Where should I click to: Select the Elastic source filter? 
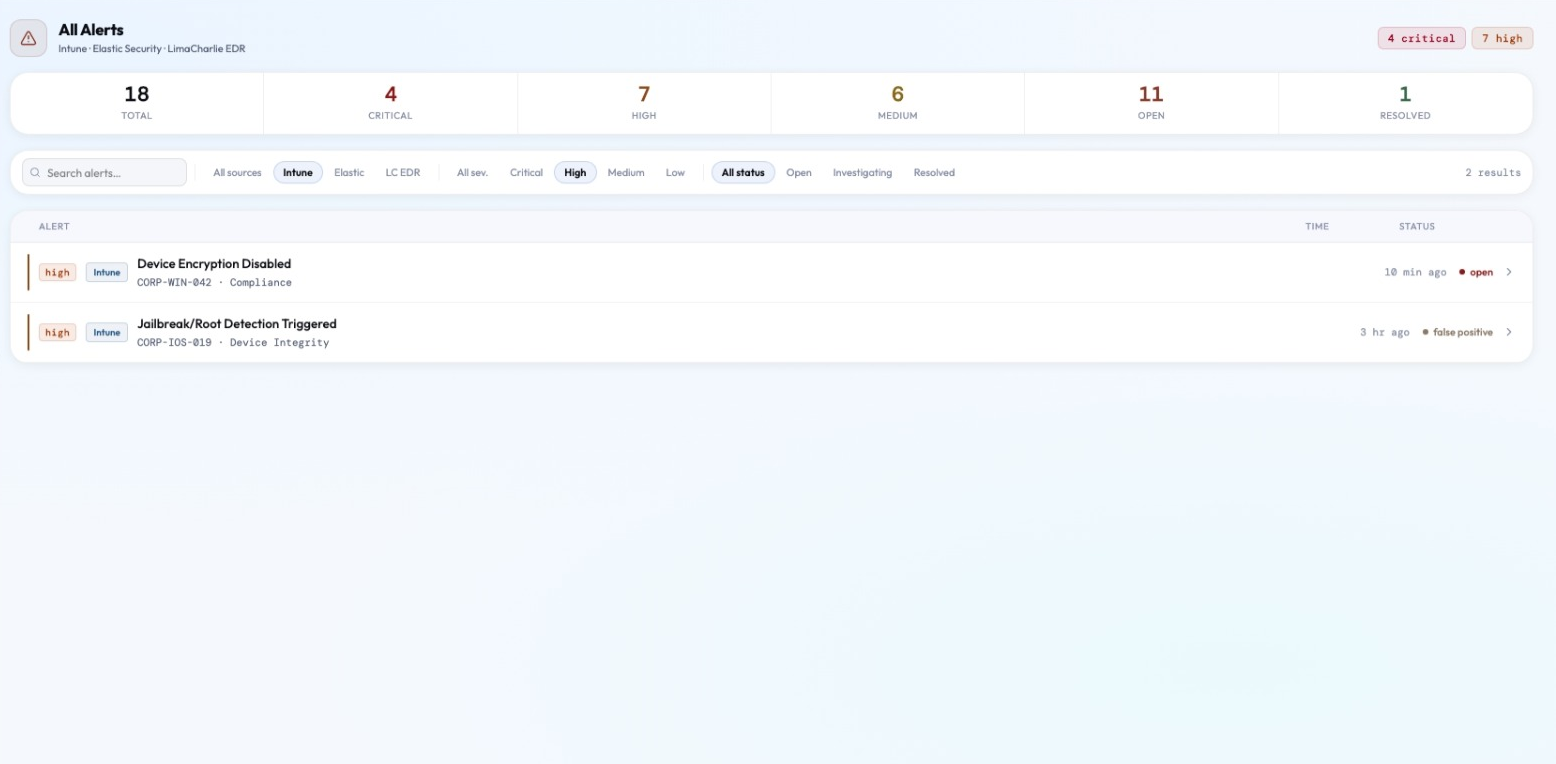click(349, 172)
